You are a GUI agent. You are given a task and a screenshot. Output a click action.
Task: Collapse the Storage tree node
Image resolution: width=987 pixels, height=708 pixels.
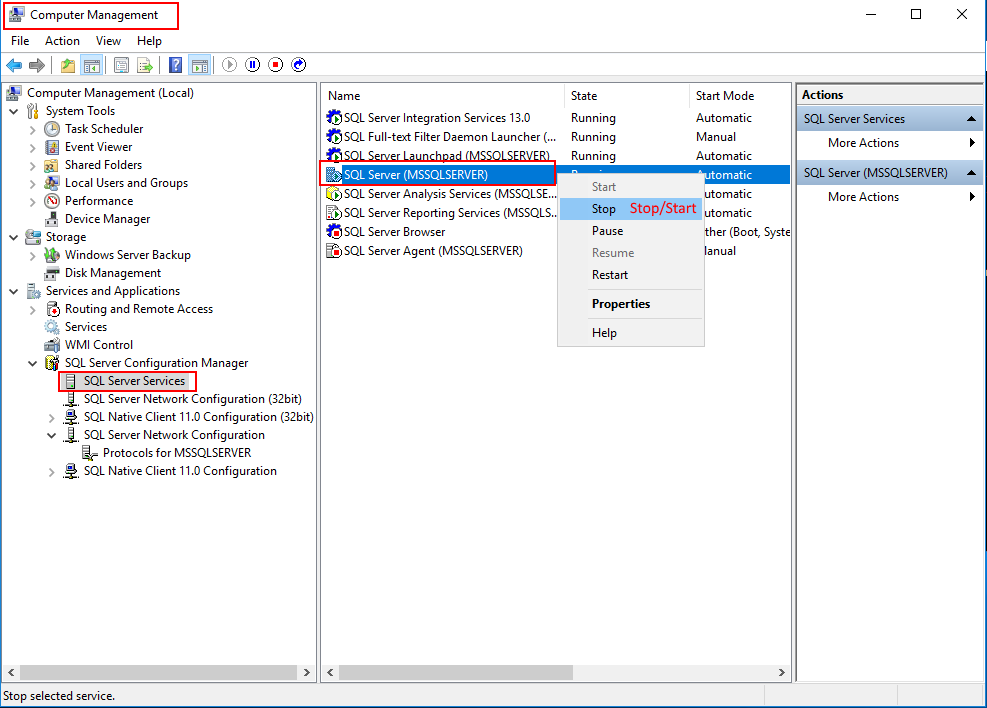click(14, 237)
